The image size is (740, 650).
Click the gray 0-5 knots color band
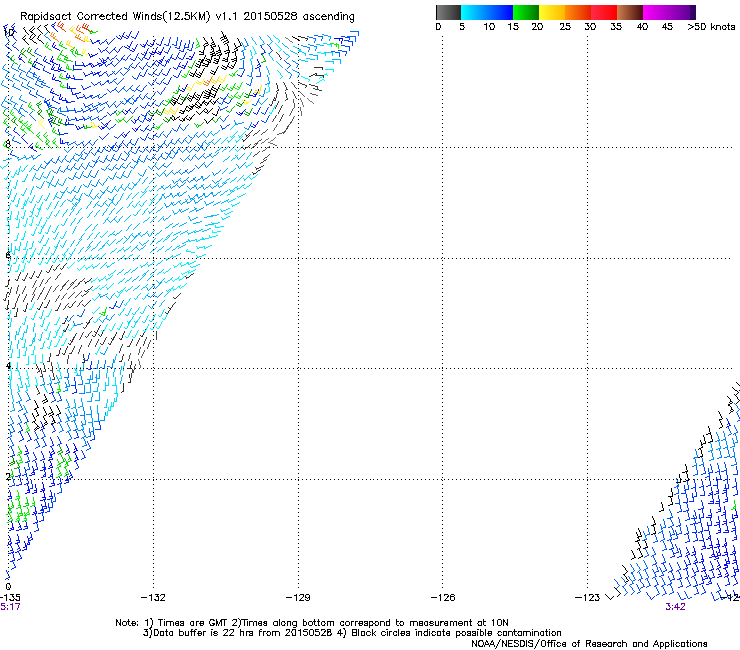448,12
